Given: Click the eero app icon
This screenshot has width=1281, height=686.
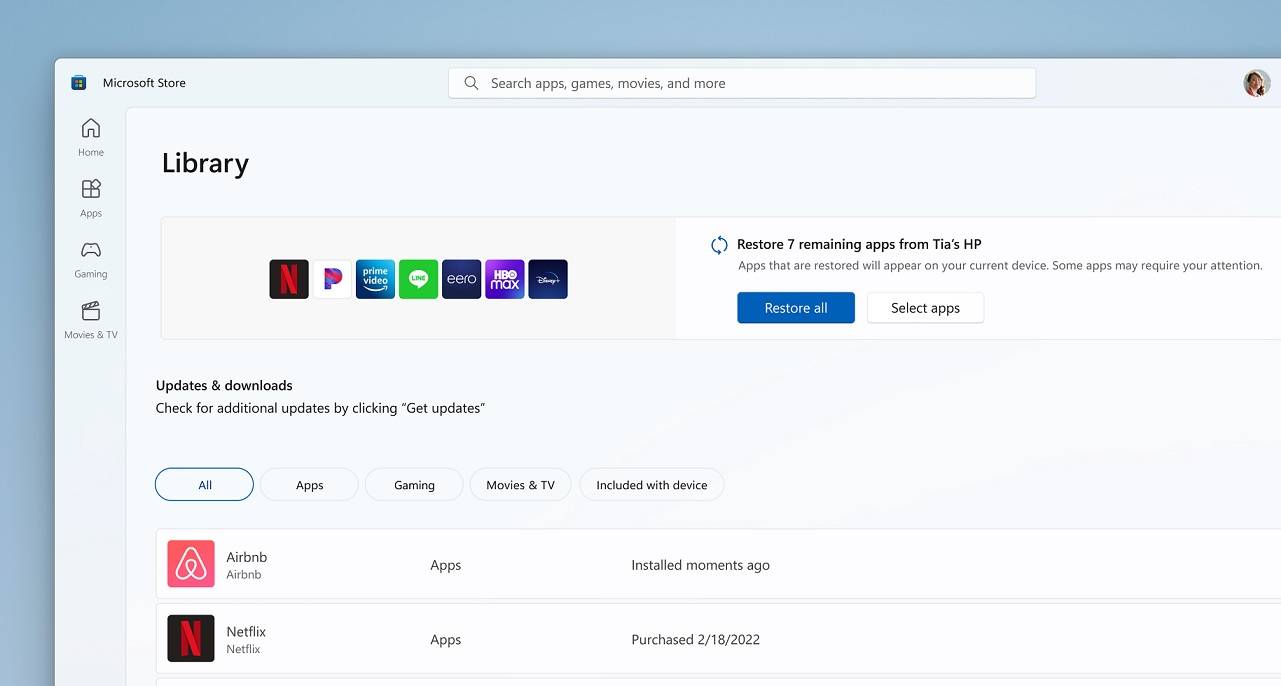Looking at the screenshot, I should pos(461,279).
